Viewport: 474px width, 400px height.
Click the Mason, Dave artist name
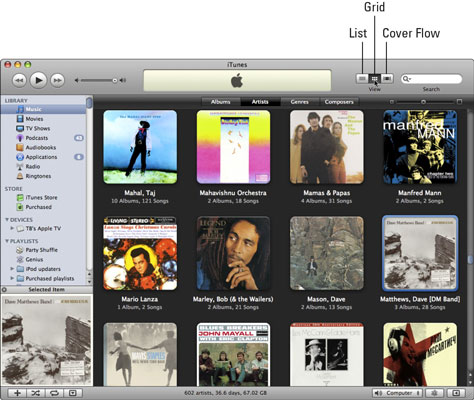click(x=326, y=299)
